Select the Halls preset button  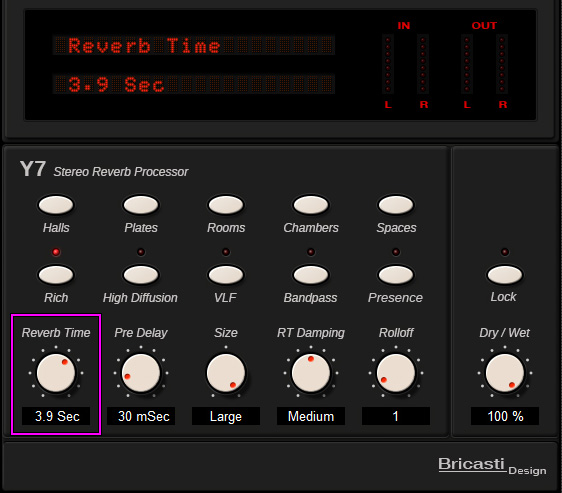56,205
